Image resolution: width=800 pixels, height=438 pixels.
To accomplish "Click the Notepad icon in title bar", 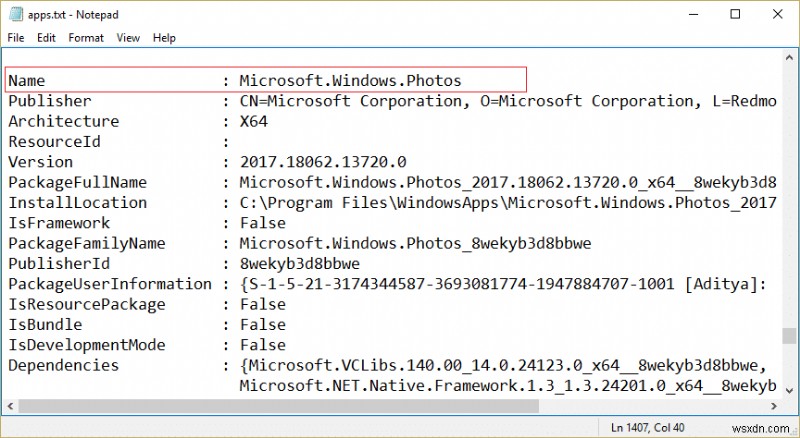I will click(x=14, y=15).
